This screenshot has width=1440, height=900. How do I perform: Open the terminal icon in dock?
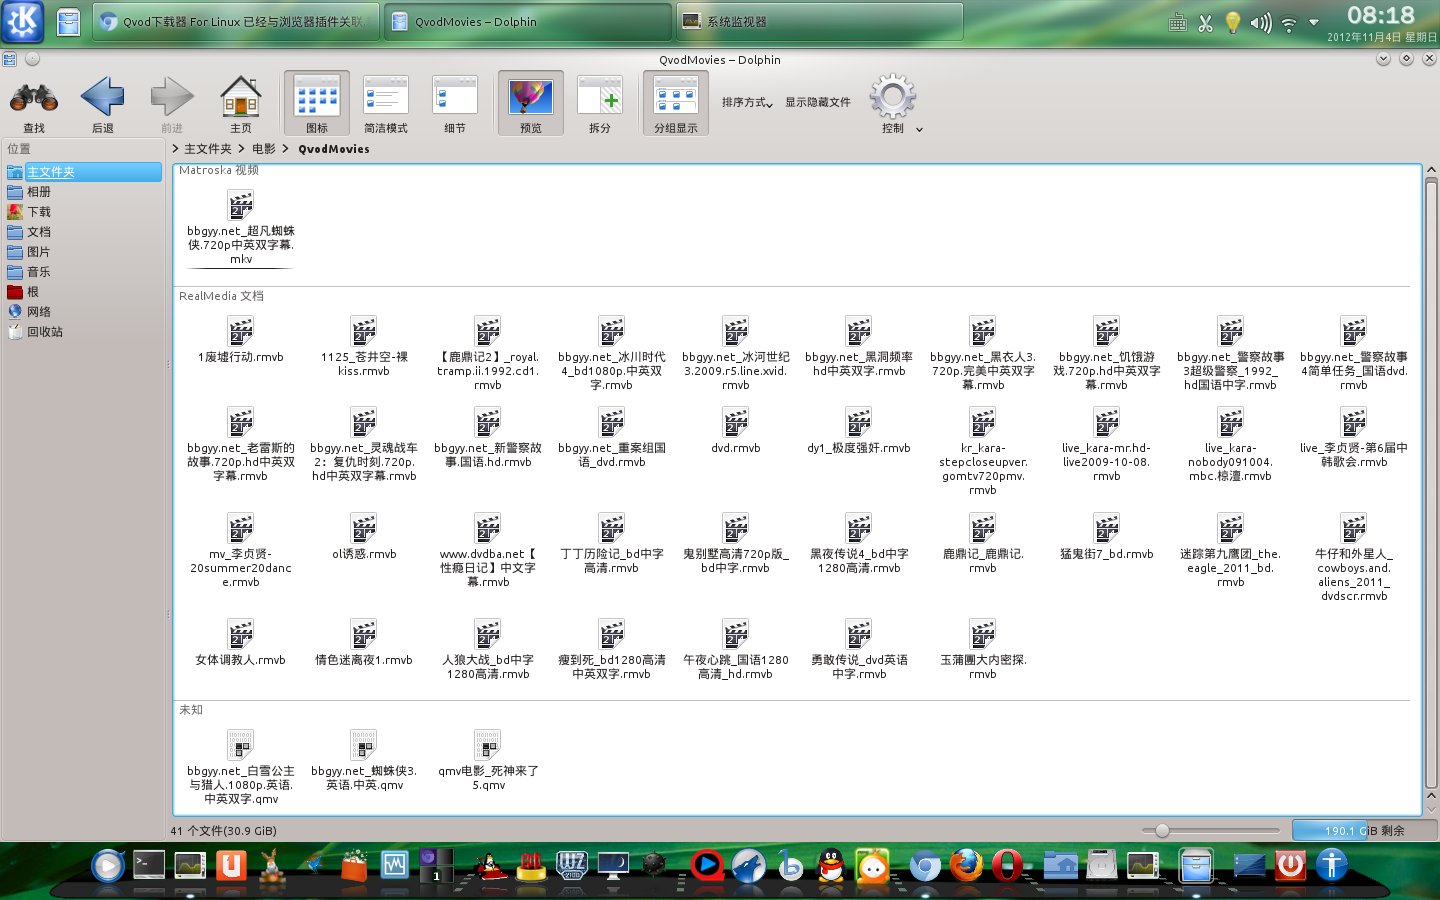coord(149,864)
